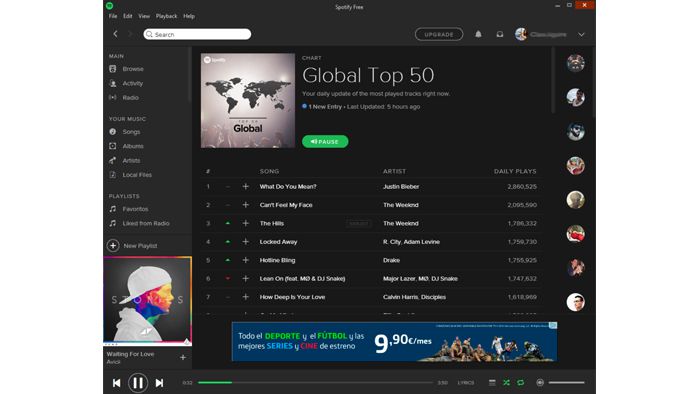Open the Global Top 50 cover image
The image size is (700, 394).
(x=248, y=100)
